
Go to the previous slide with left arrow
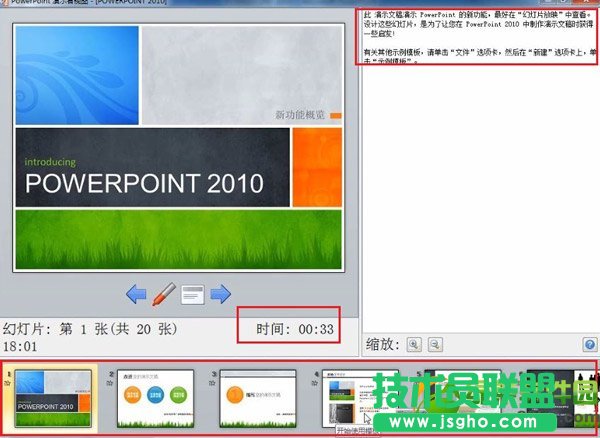[x=137, y=294]
